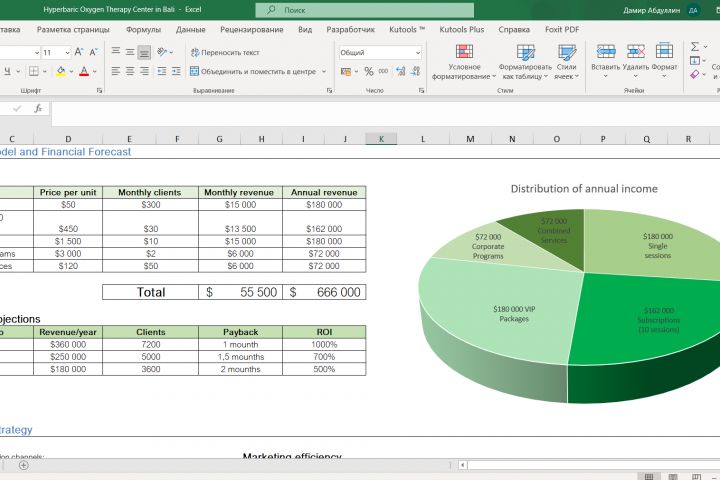Apply the thousands separator (000) format
720x480 pixels.
(383, 71)
